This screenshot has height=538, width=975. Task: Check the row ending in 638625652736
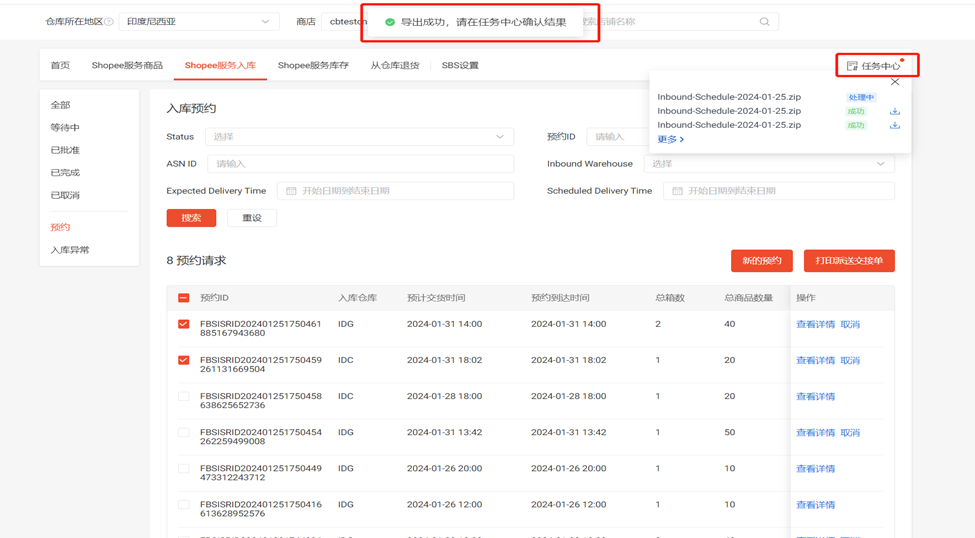[x=183, y=396]
